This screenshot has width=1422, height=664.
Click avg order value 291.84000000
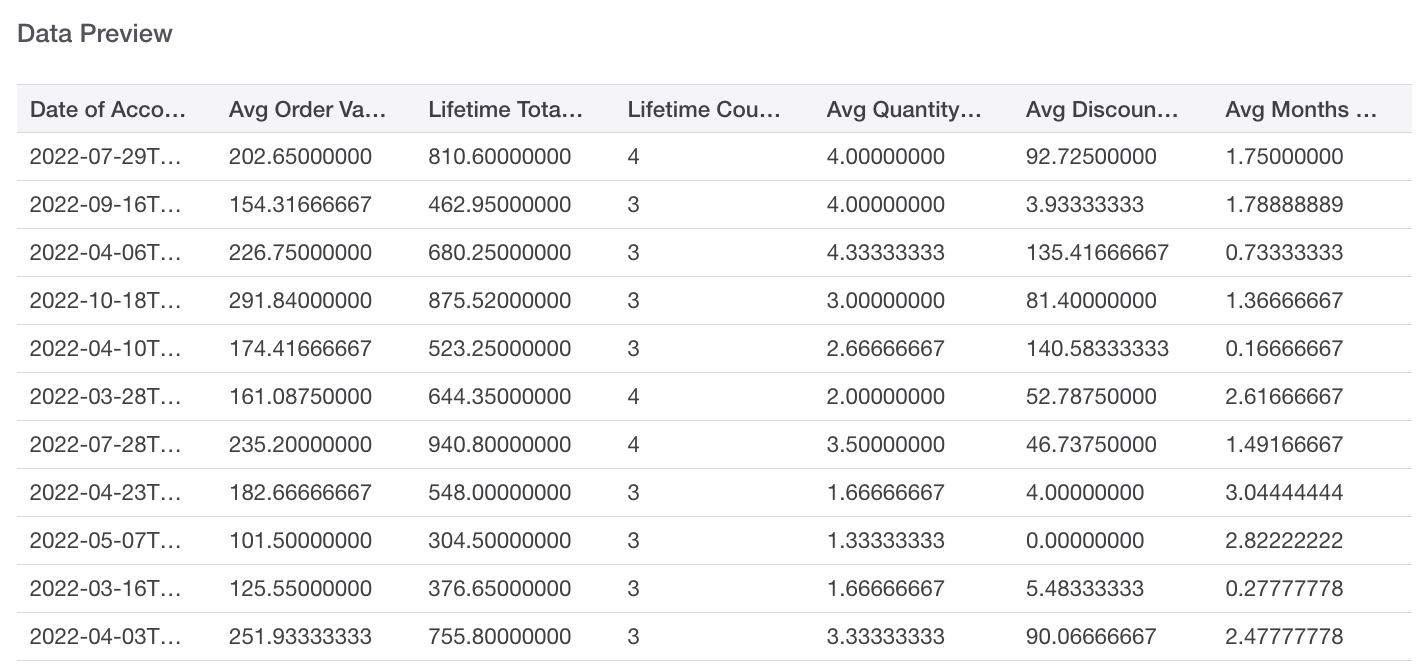tap(300, 301)
